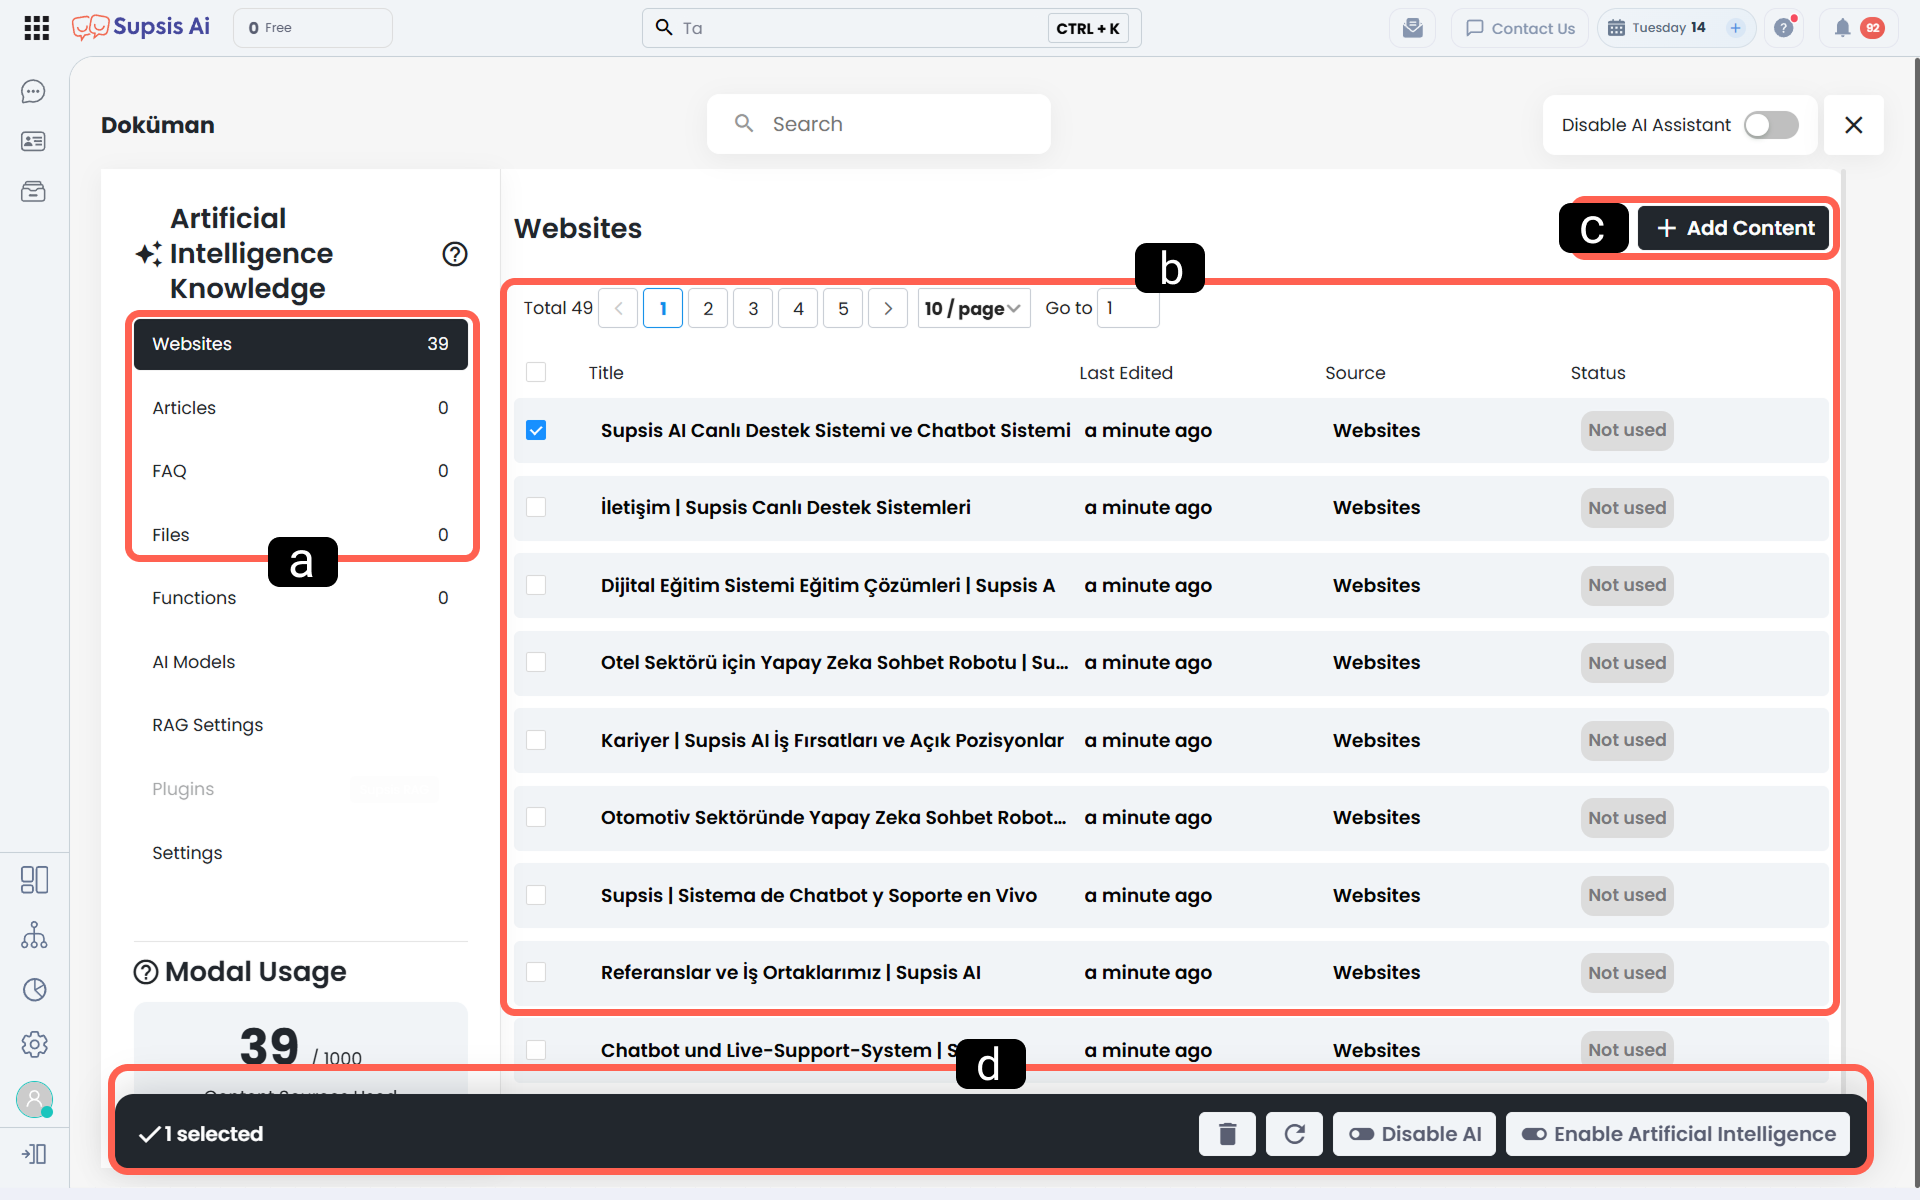Focus the global search bar with CTRL+K

[x=891, y=28]
